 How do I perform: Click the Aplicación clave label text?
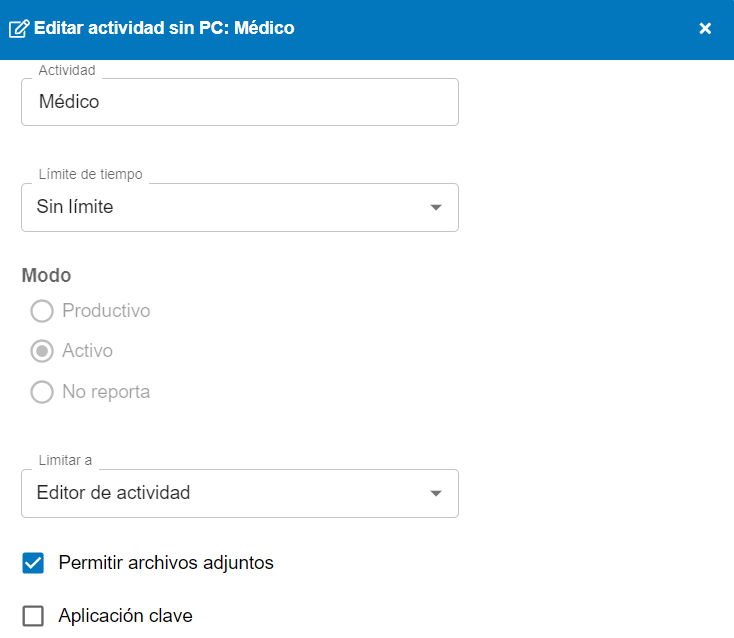tap(125, 616)
